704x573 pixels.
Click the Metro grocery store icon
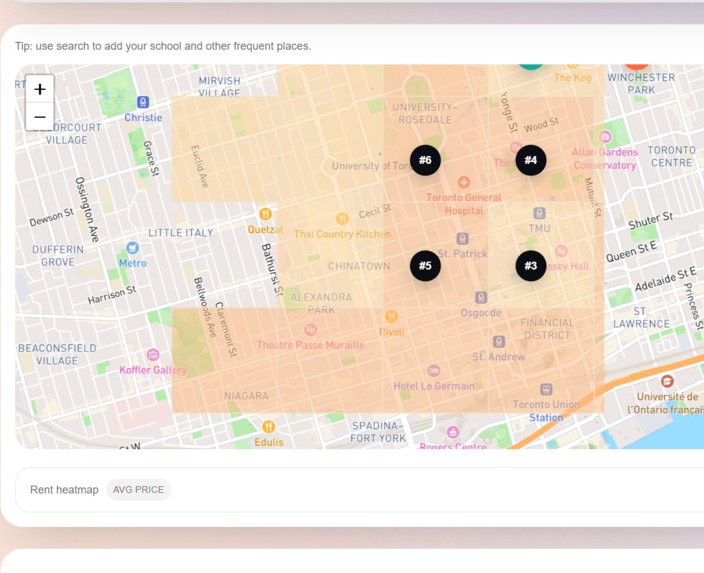tap(132, 247)
